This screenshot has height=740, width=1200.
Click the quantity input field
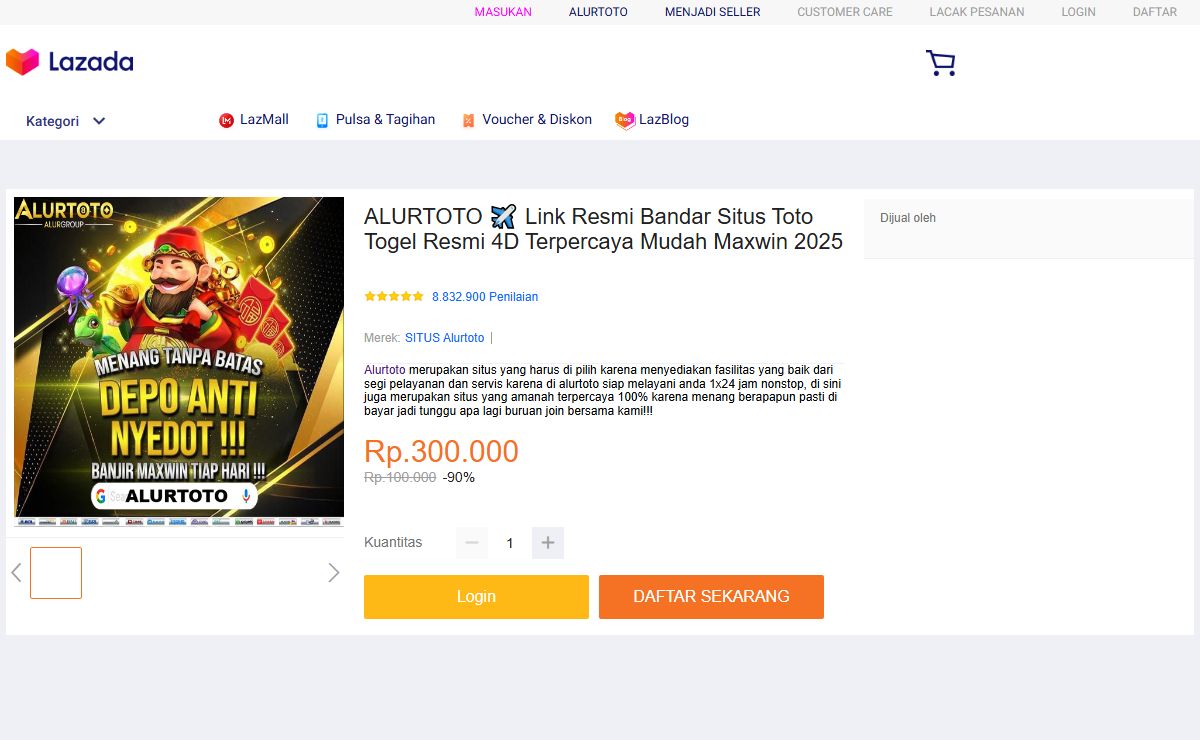pos(510,543)
